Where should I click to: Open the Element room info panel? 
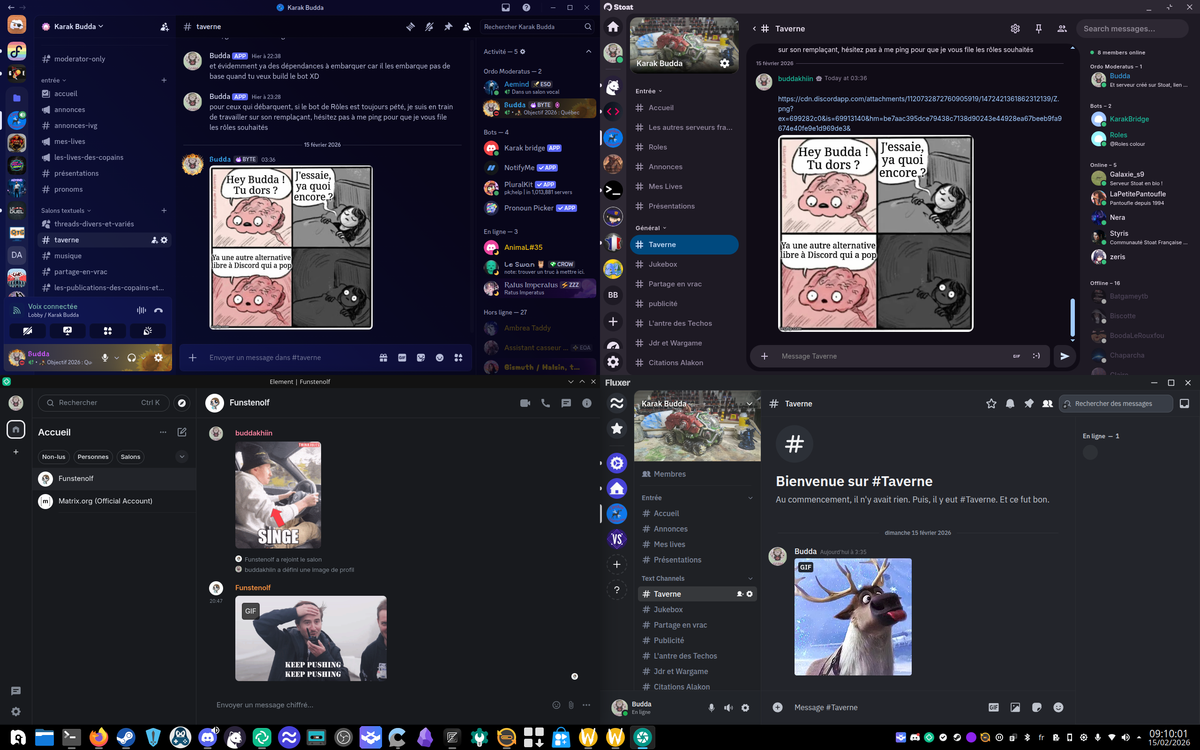[587, 403]
